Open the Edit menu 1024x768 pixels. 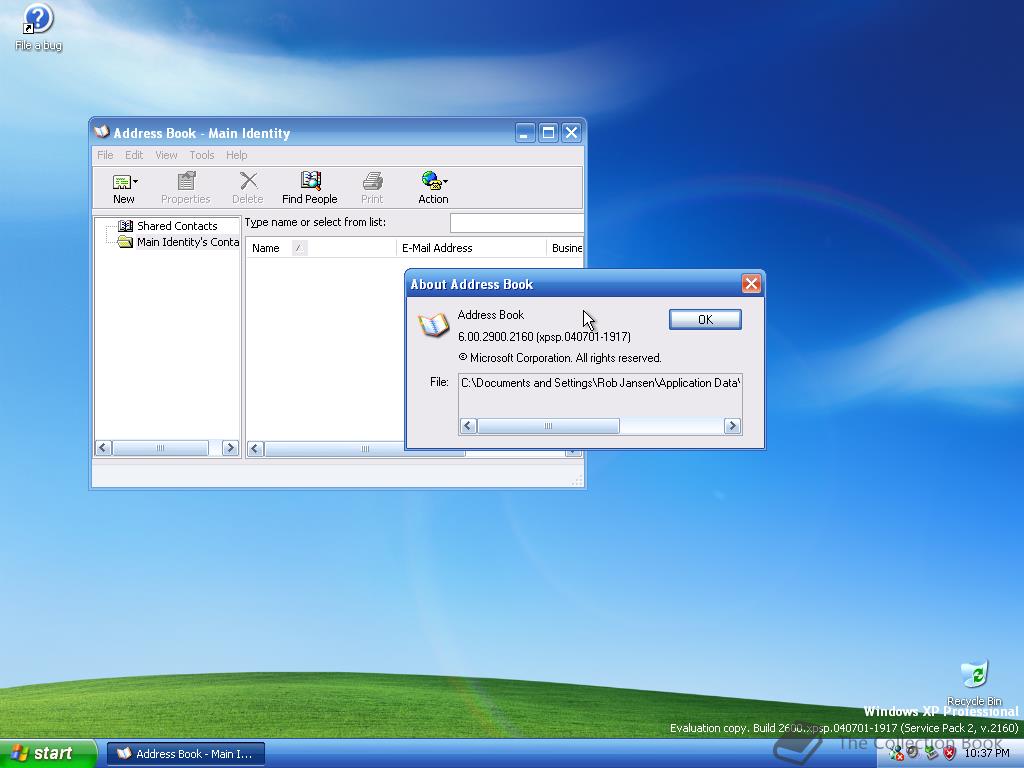134,155
